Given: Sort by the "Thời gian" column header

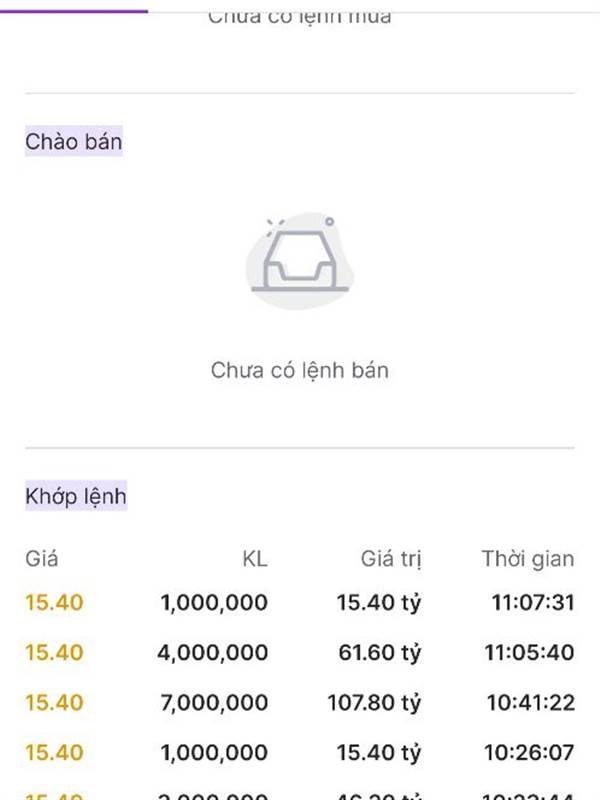Looking at the screenshot, I should pos(527,559).
